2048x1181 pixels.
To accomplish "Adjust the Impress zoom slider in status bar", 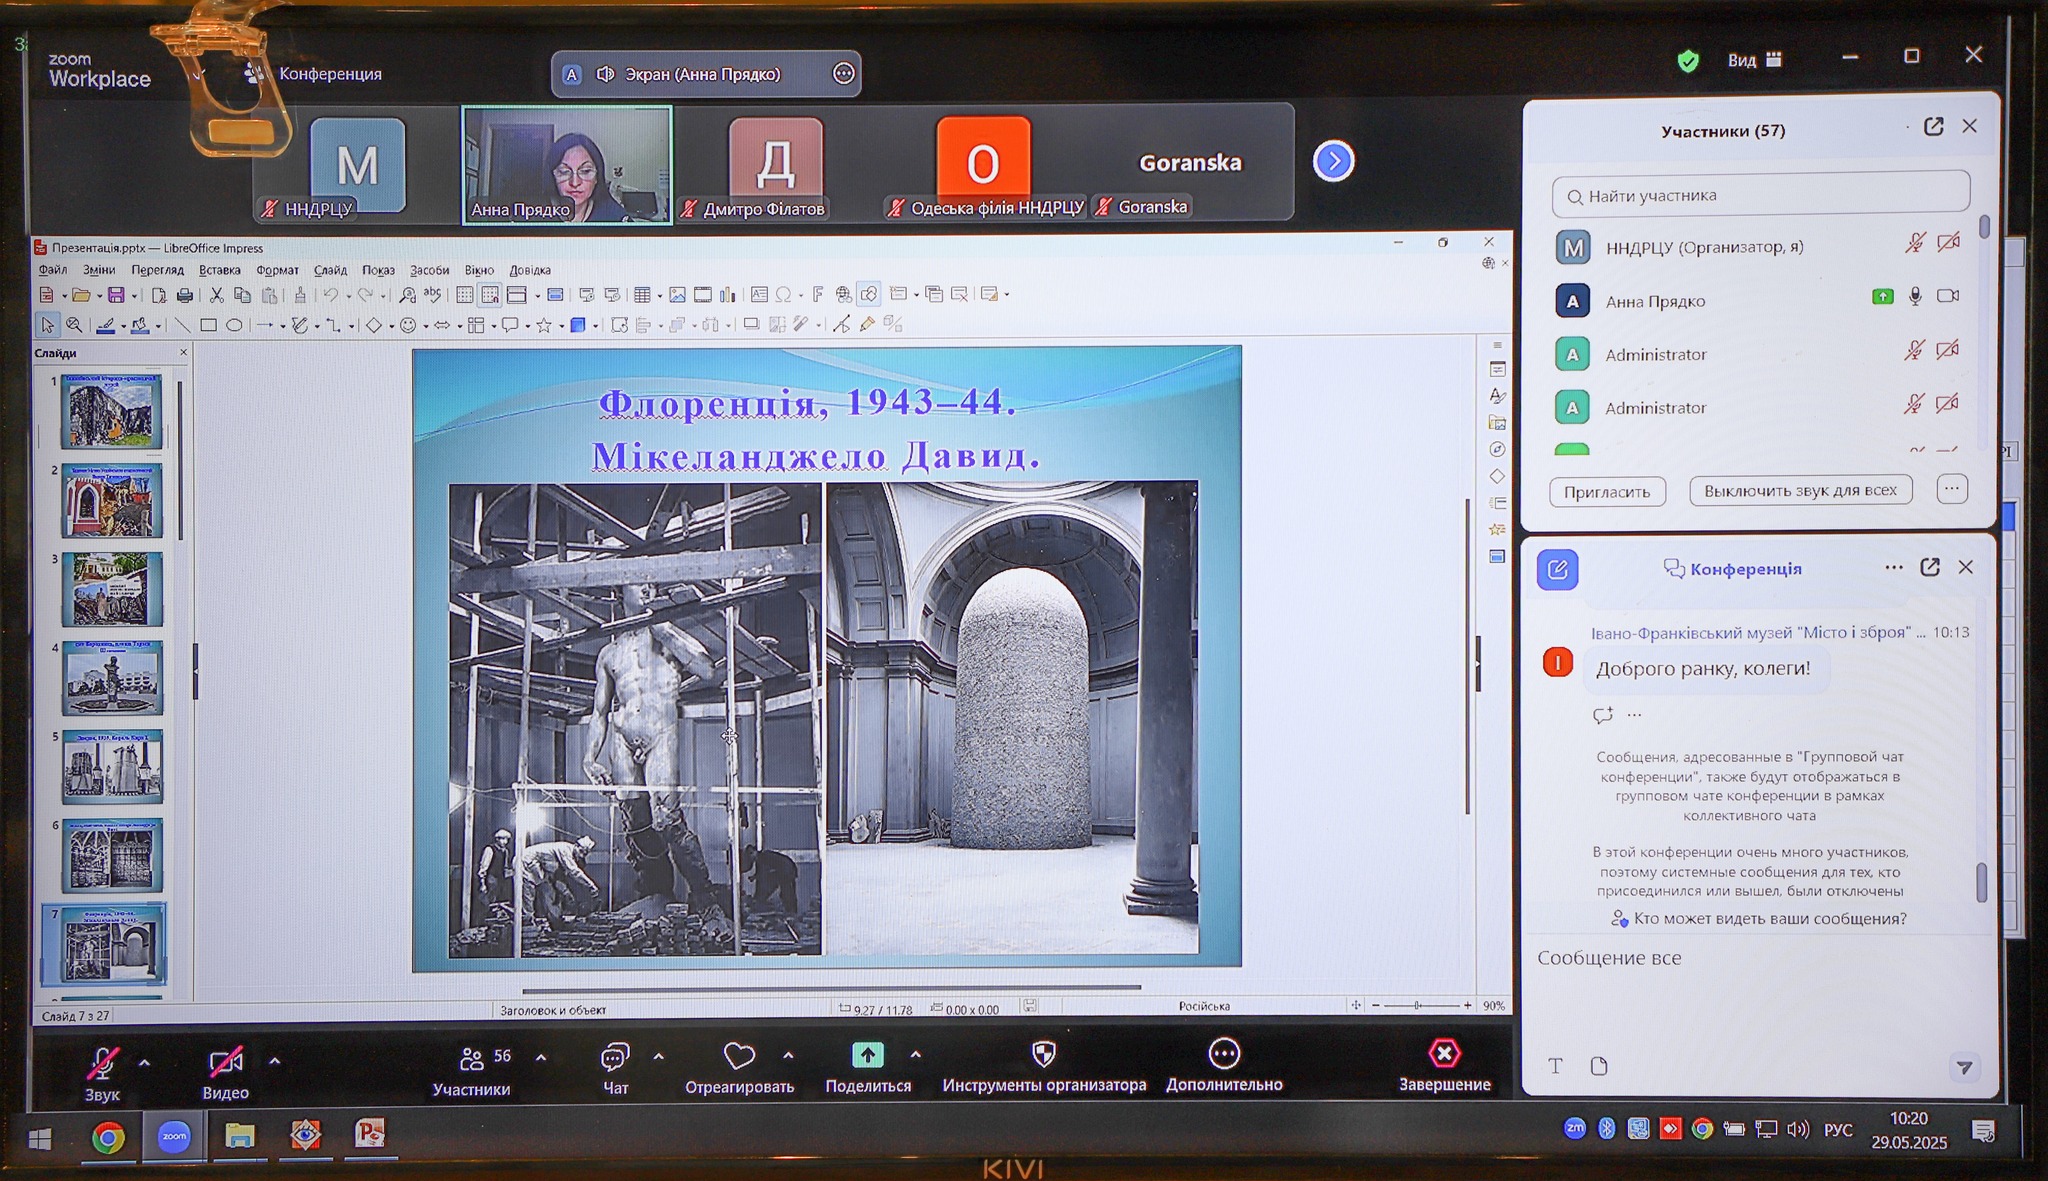I will click(x=1420, y=1005).
